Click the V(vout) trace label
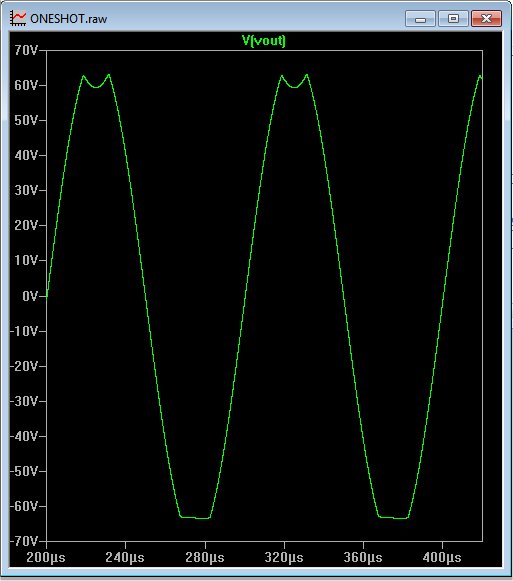The width and height of the screenshot is (513, 581). coord(264,40)
